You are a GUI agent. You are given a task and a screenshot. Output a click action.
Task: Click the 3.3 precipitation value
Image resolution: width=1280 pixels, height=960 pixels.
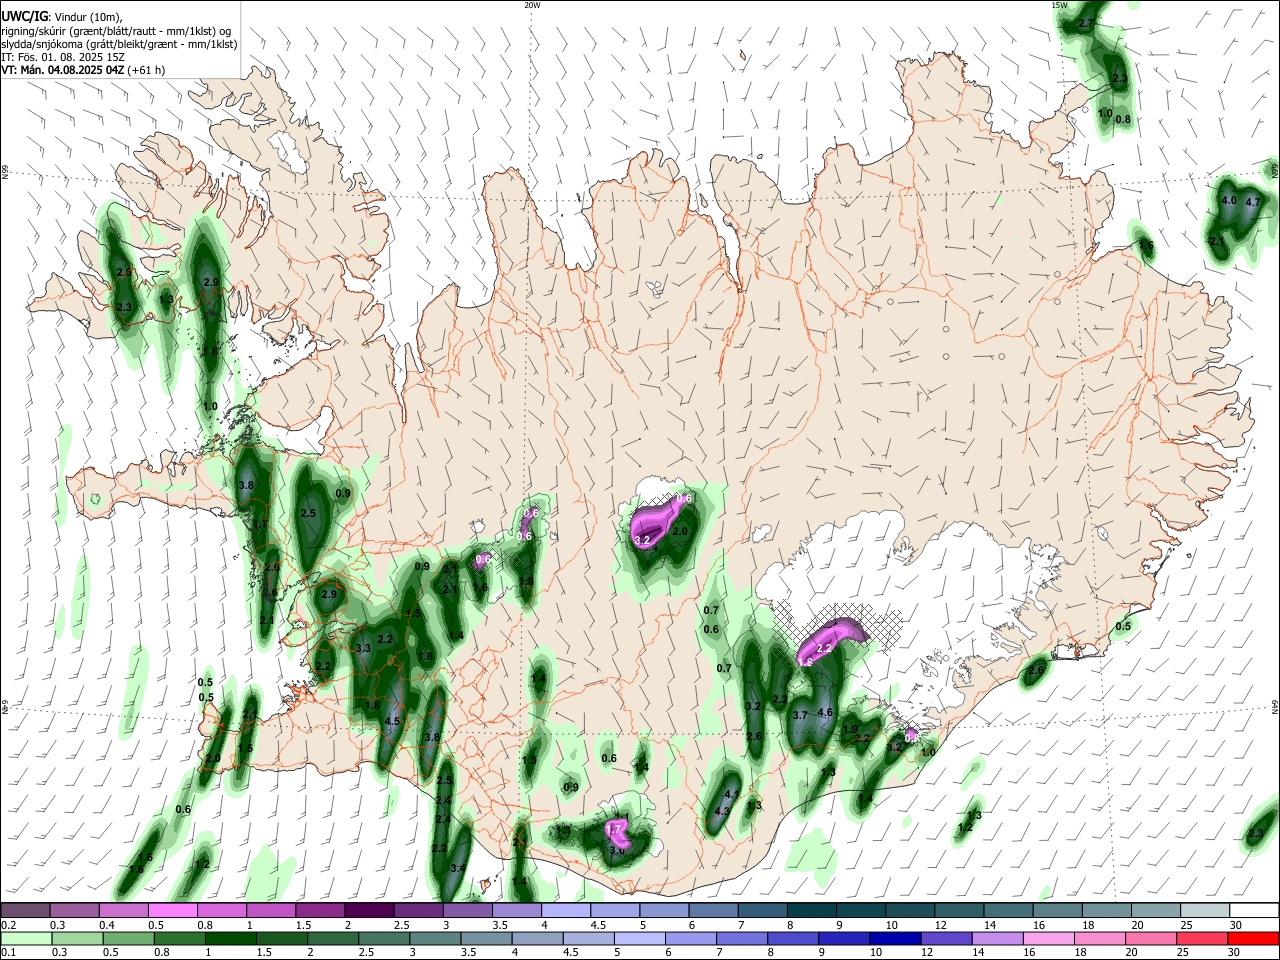click(363, 649)
